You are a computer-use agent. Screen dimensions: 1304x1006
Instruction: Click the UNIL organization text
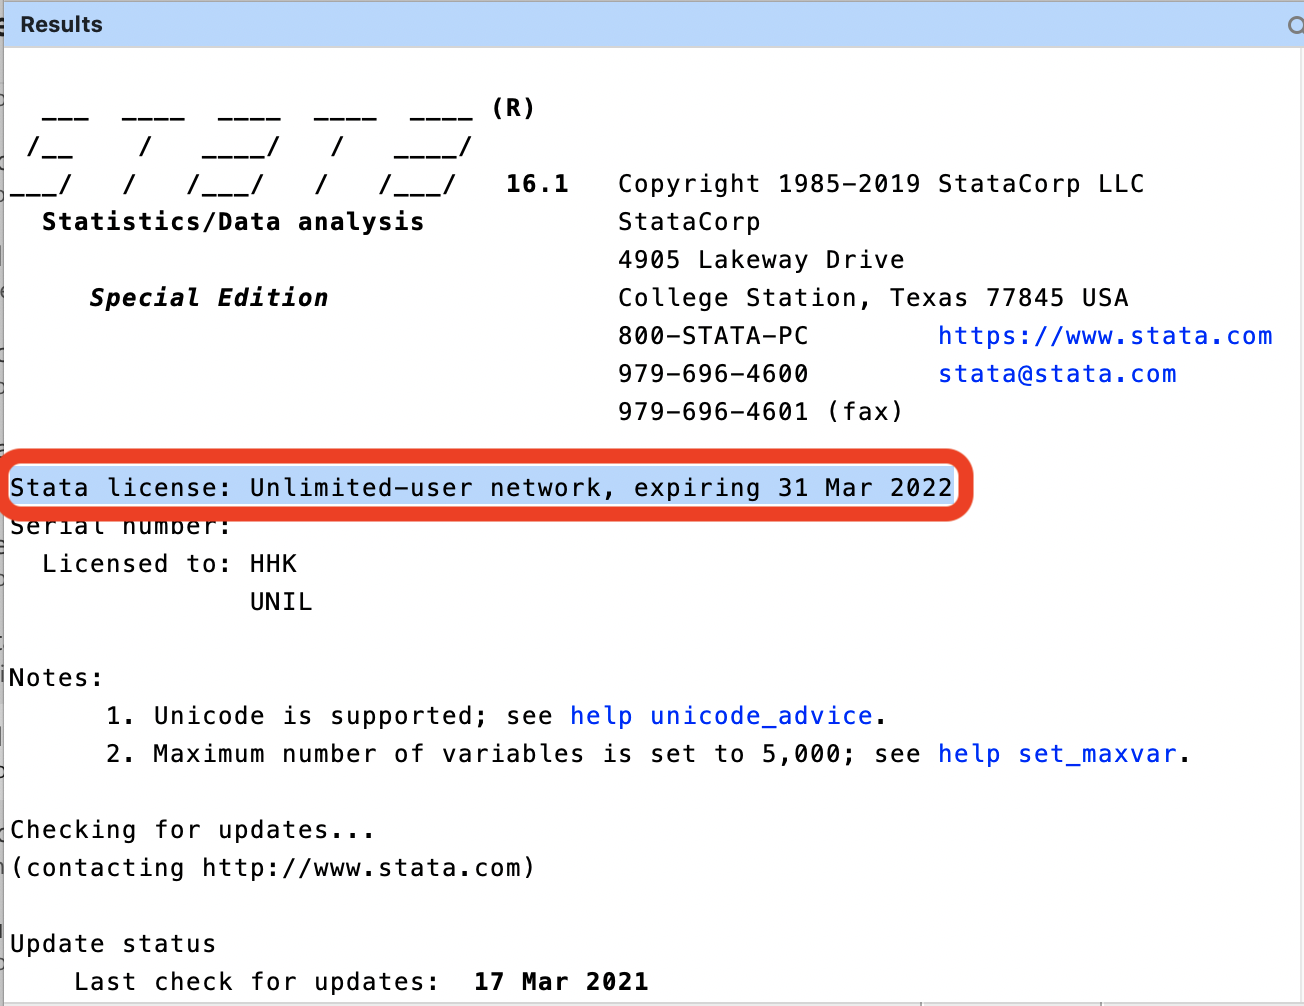(281, 602)
